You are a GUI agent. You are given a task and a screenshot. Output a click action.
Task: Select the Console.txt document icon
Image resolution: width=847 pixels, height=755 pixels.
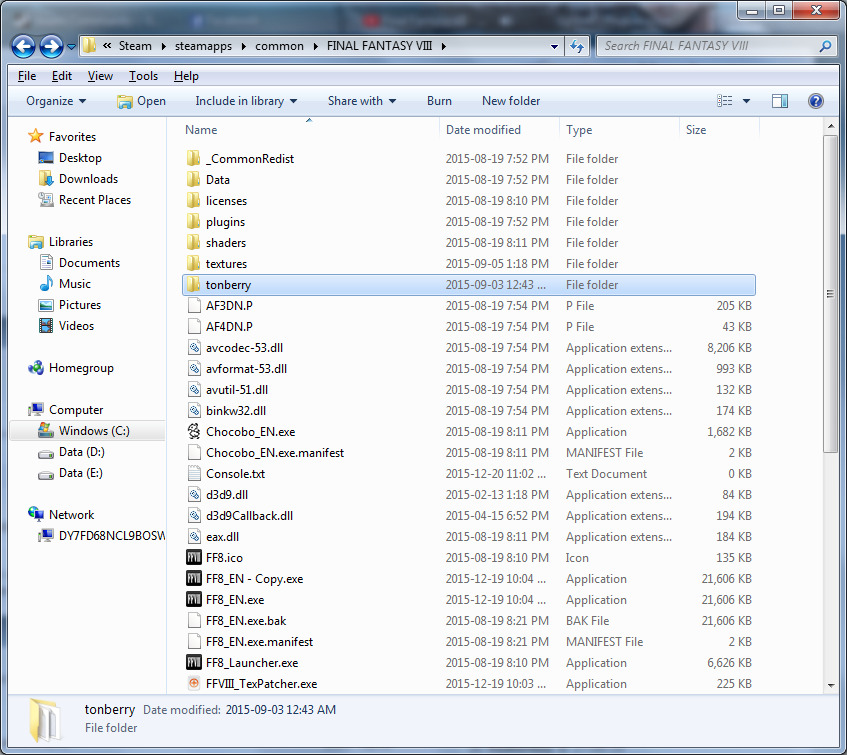coord(194,473)
